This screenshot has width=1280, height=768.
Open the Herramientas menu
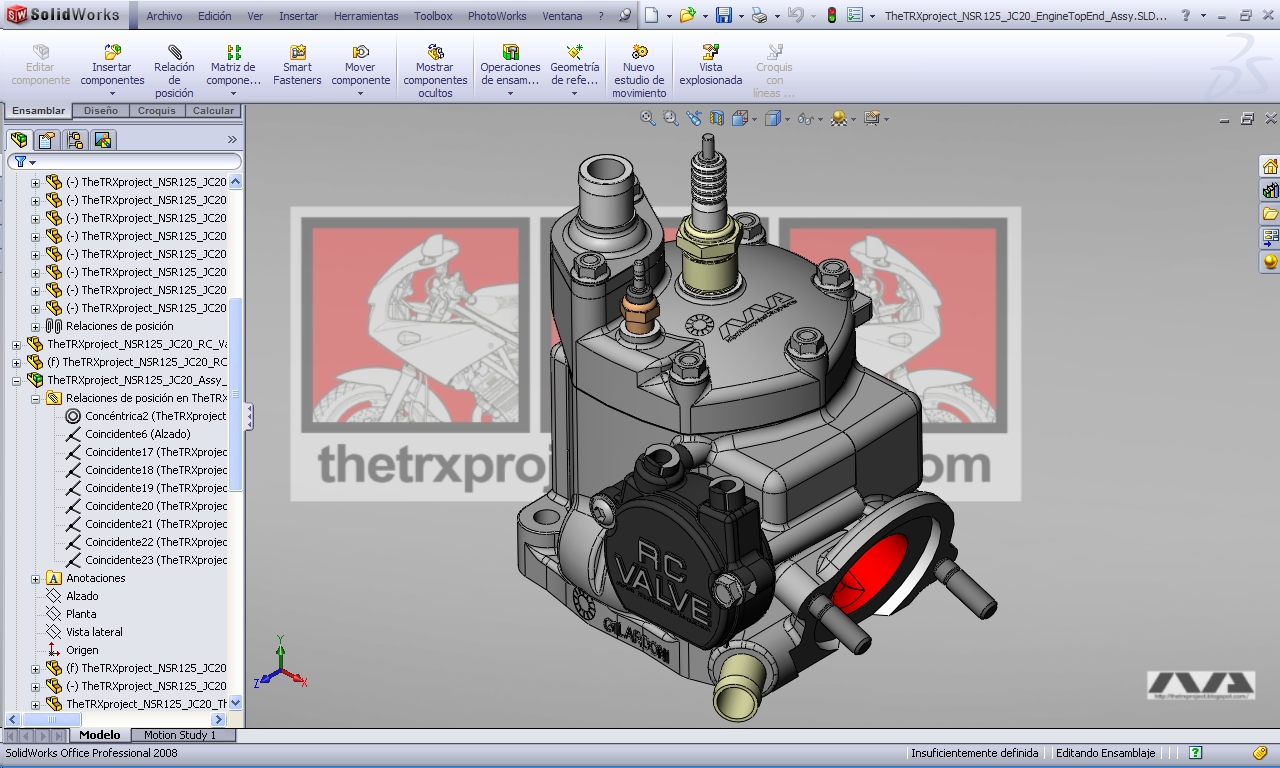366,16
